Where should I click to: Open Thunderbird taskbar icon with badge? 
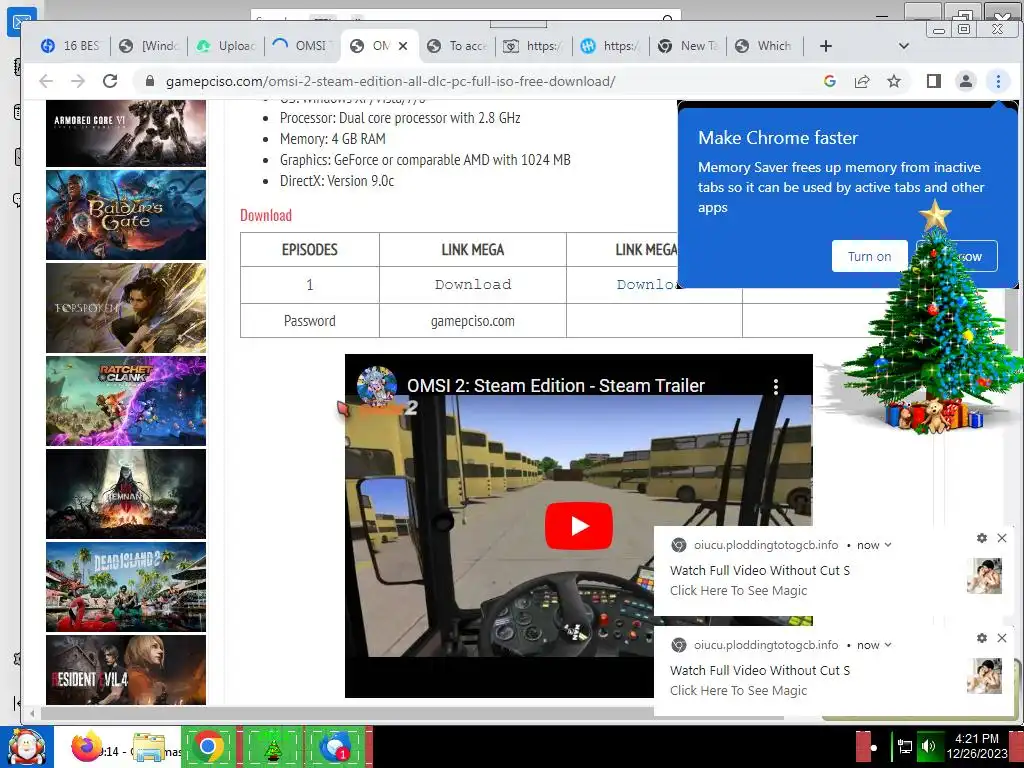click(x=335, y=746)
